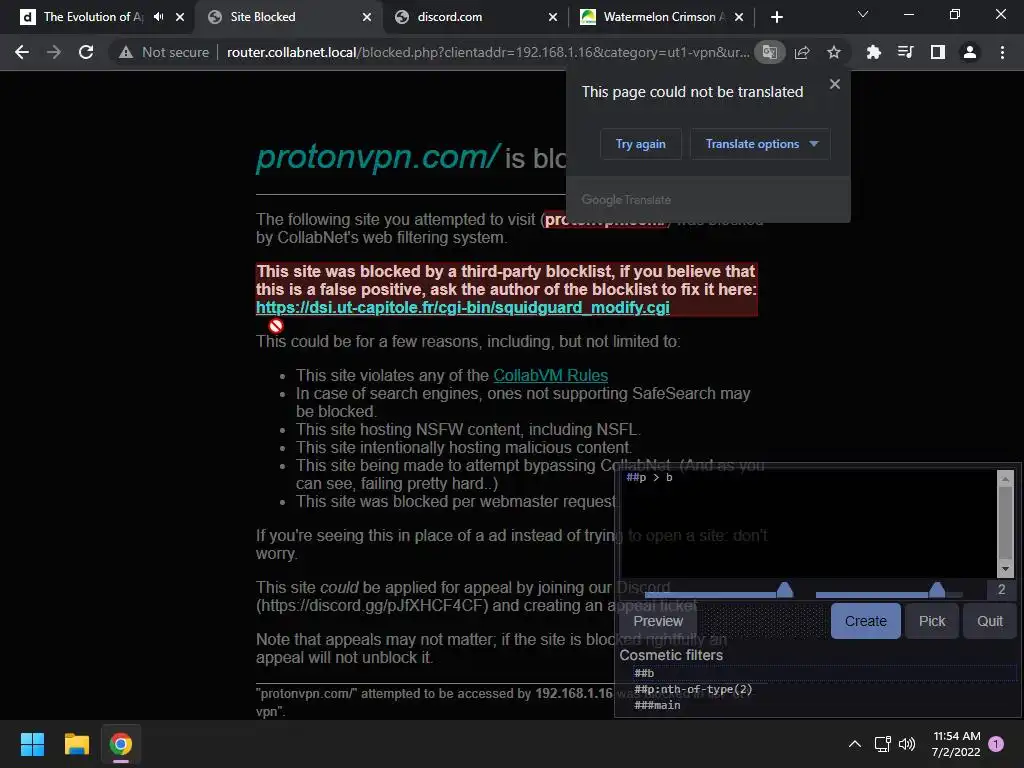The image size is (1024, 768).
Task: Go back with the browser back arrow
Action: click(22, 52)
